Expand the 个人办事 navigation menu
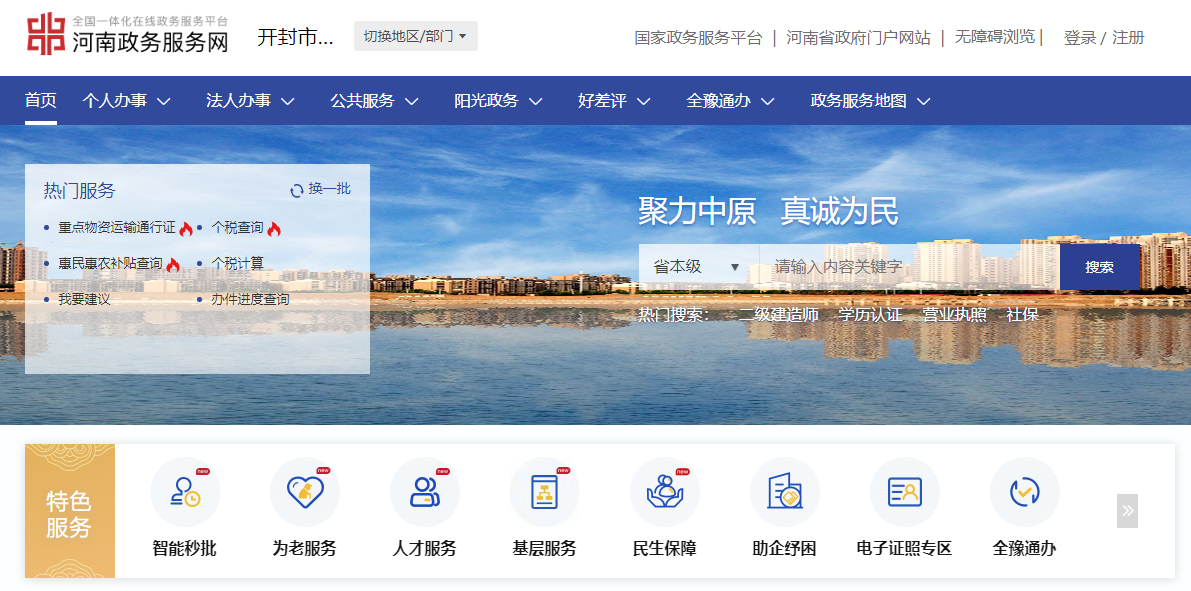Screen dimensions: 1191x591 click(126, 101)
